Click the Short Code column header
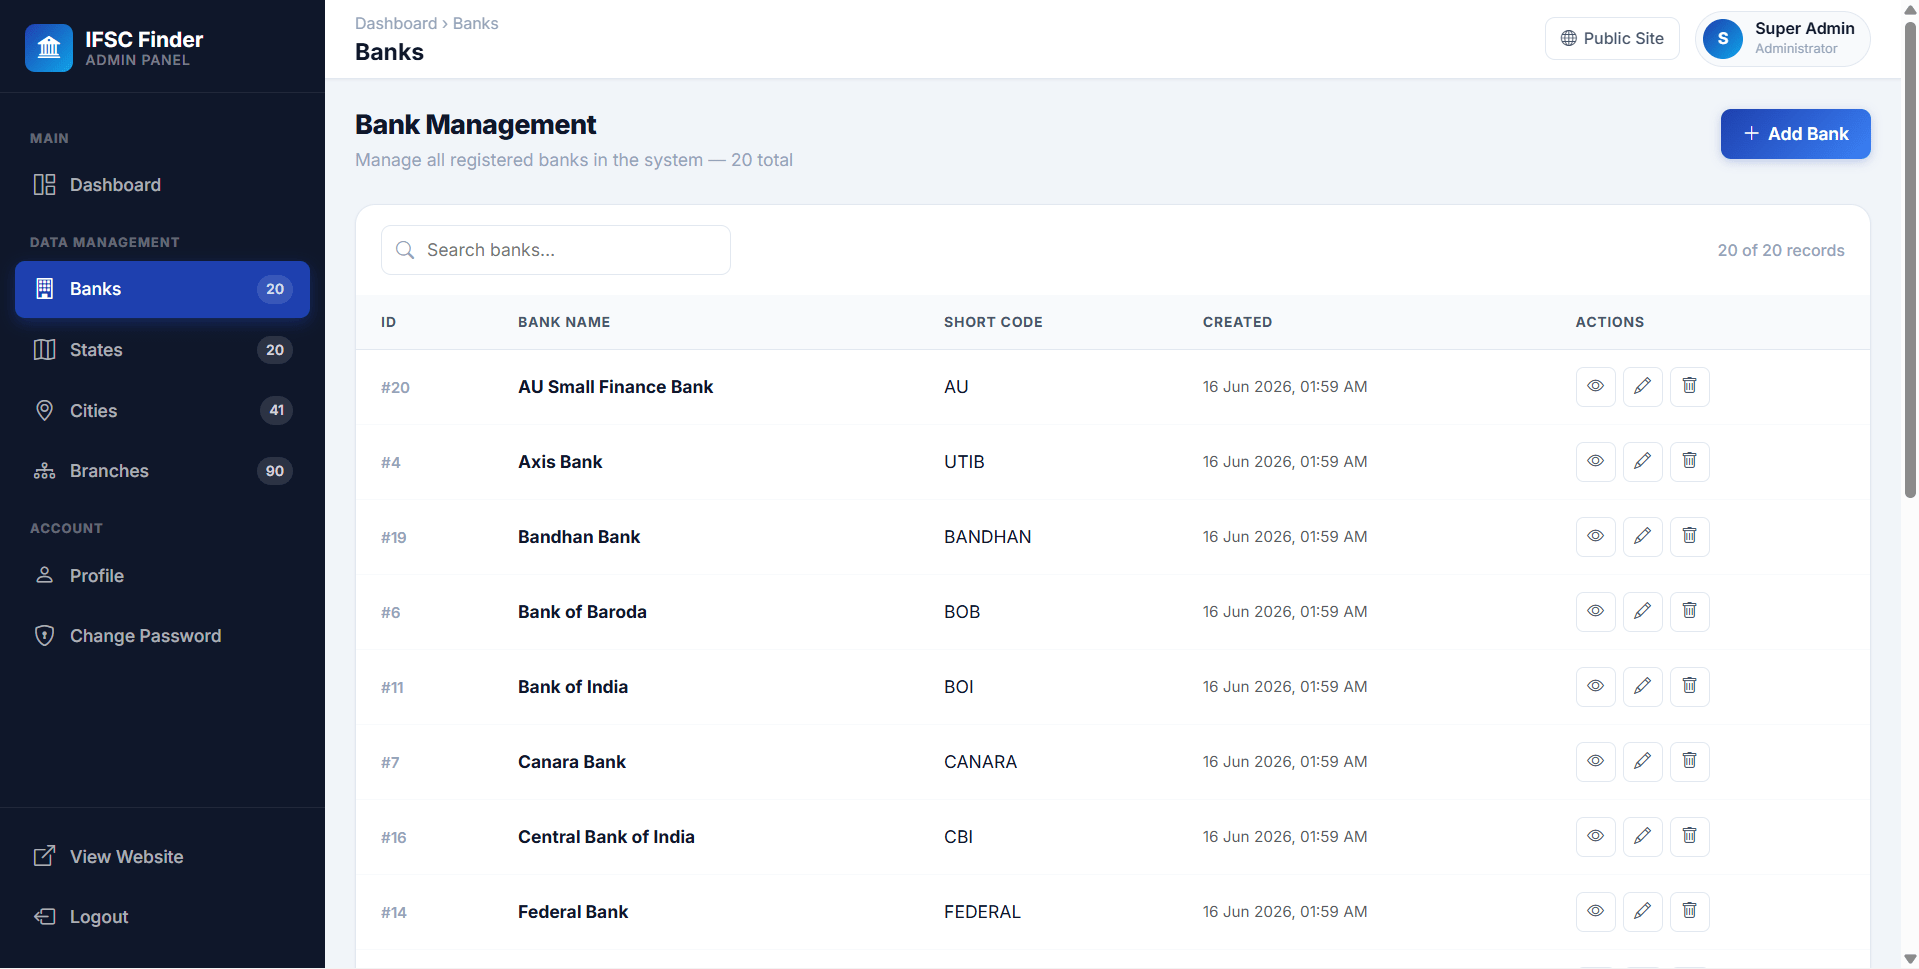This screenshot has width=1919, height=969. [993, 322]
